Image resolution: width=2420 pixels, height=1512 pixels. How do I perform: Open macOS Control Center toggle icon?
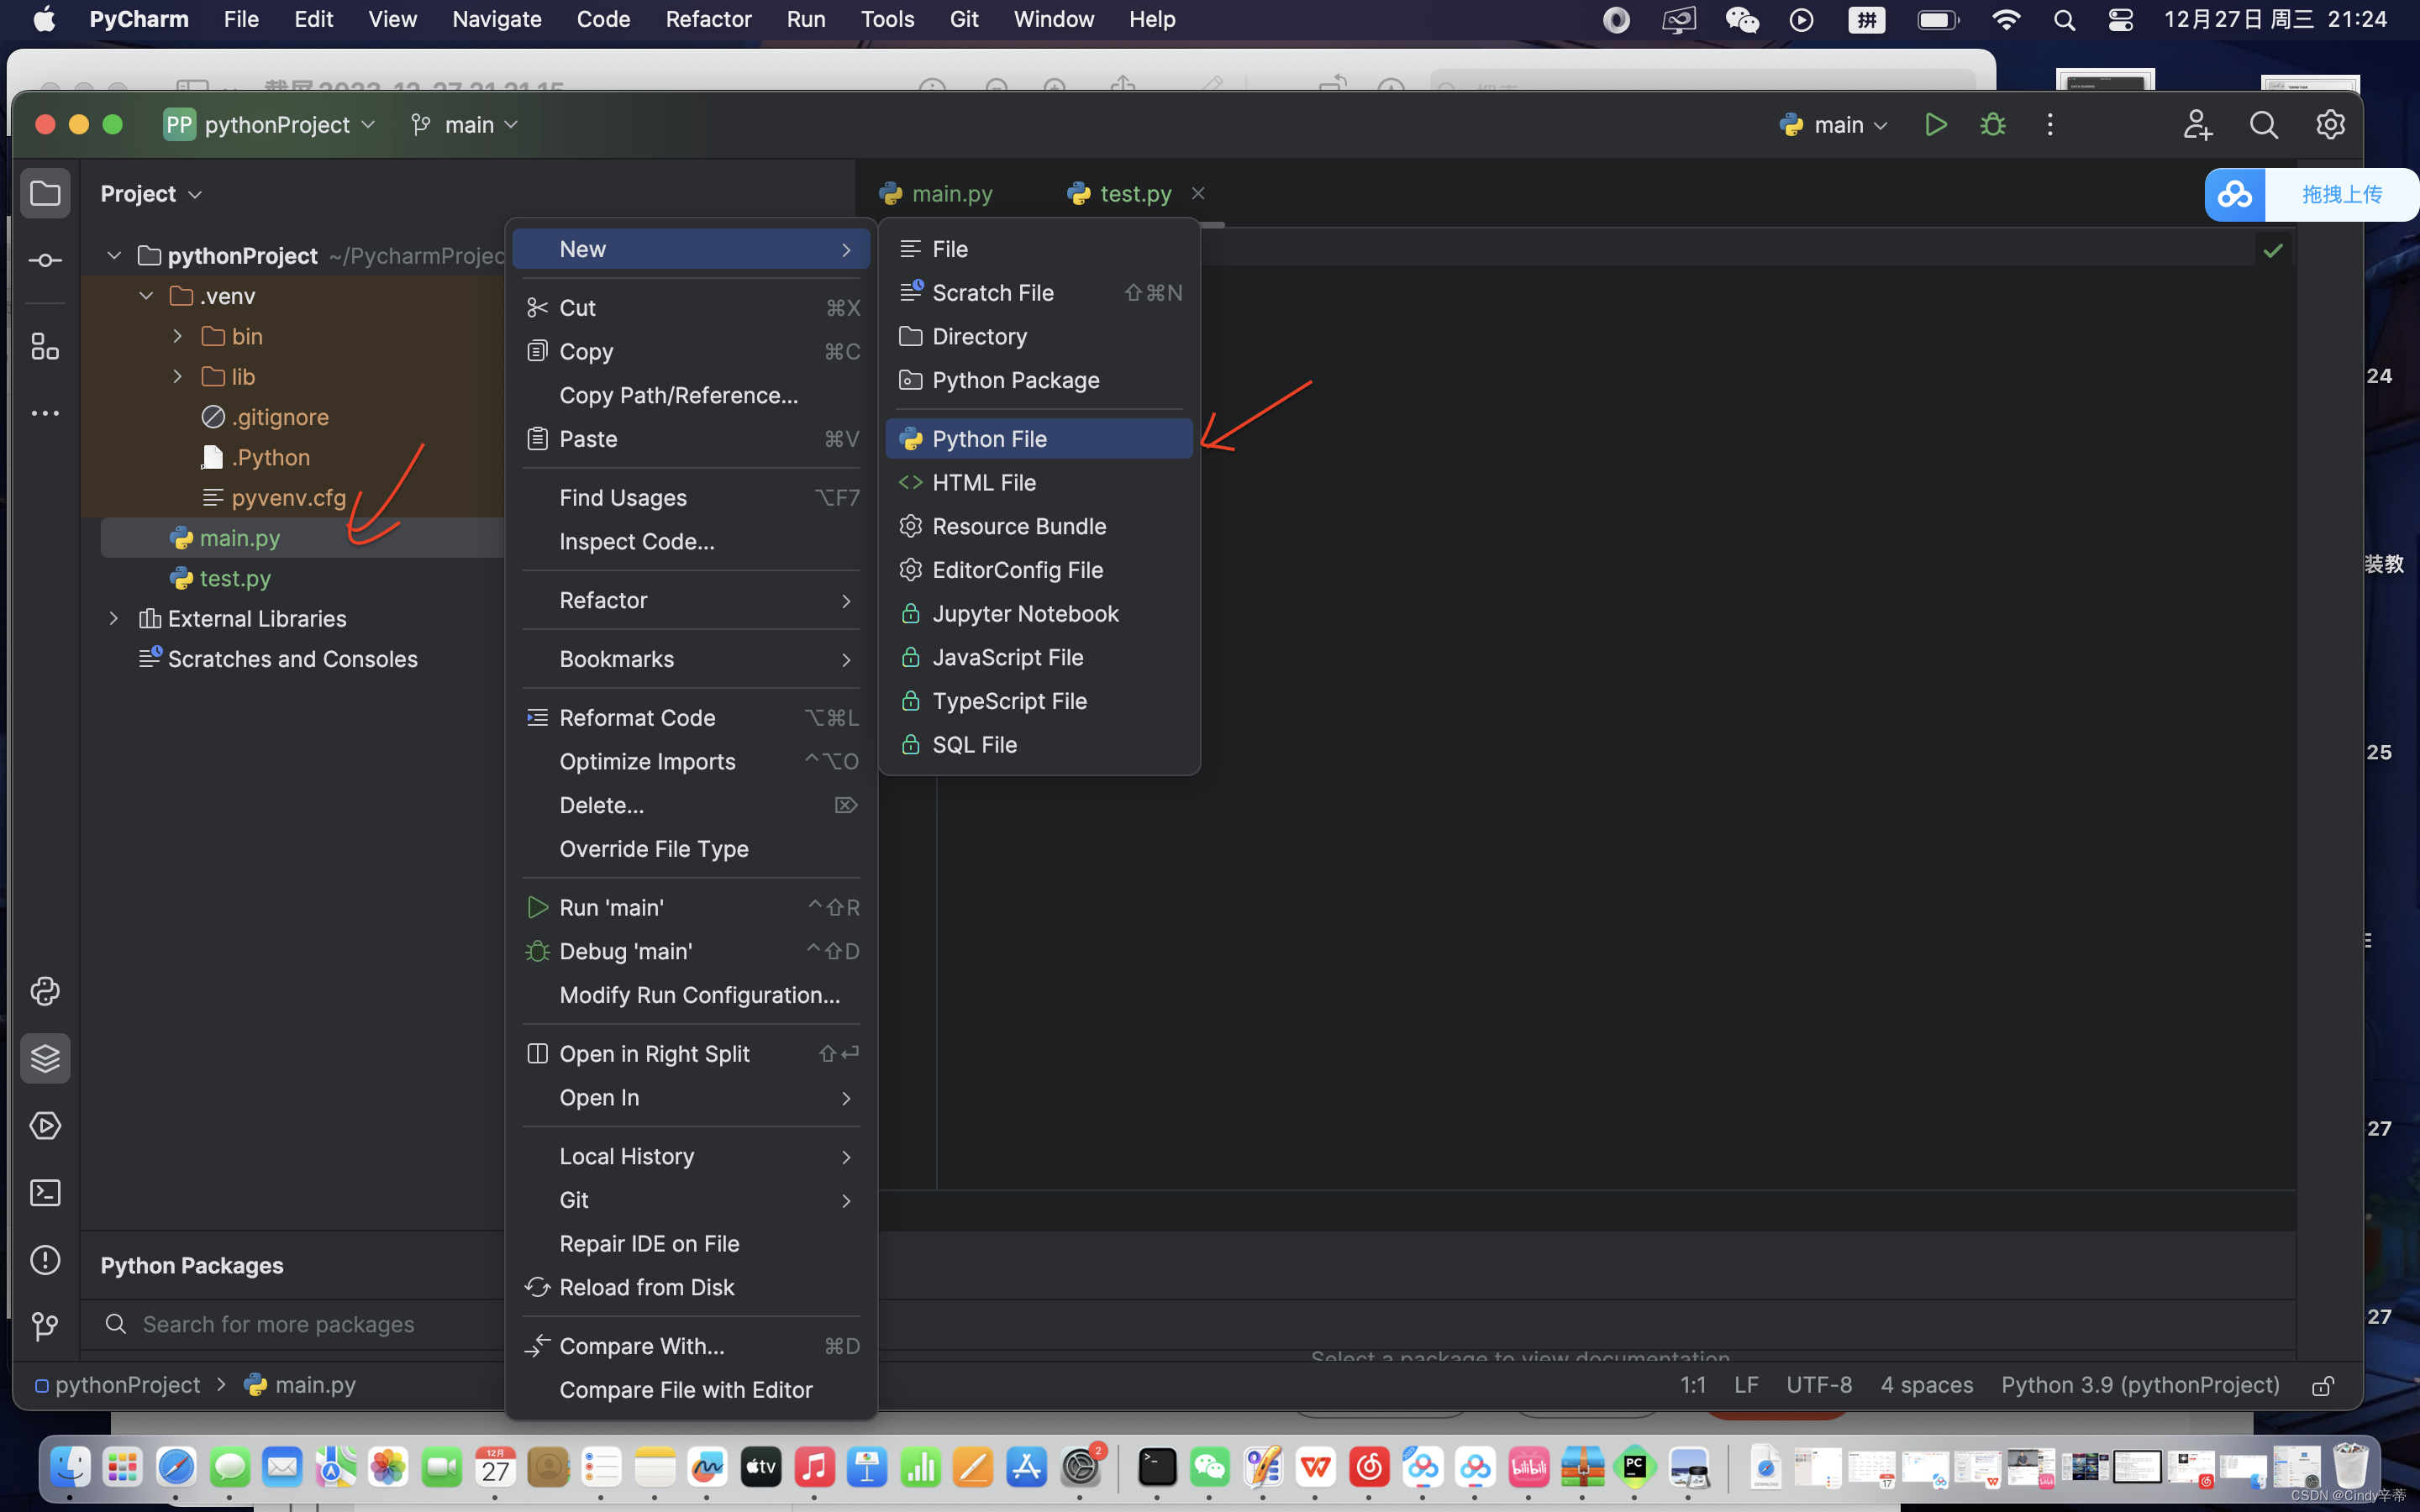point(2120,19)
